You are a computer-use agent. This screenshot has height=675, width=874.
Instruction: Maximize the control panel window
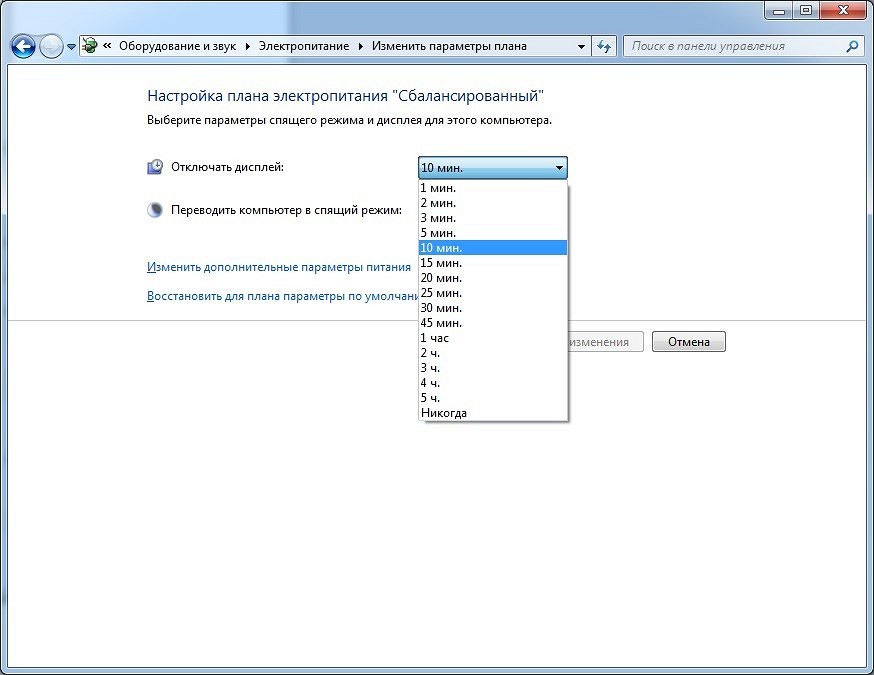[x=806, y=11]
